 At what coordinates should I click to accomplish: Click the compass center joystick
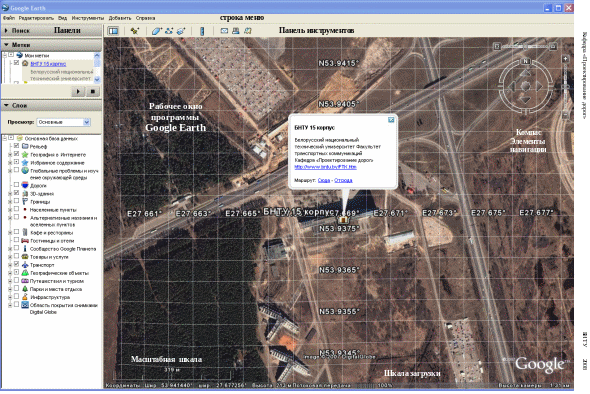pyautogui.click(x=525, y=86)
